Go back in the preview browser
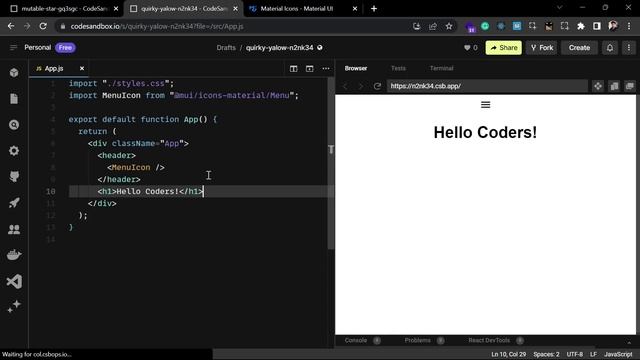This screenshot has height=360, width=640. (x=346, y=86)
